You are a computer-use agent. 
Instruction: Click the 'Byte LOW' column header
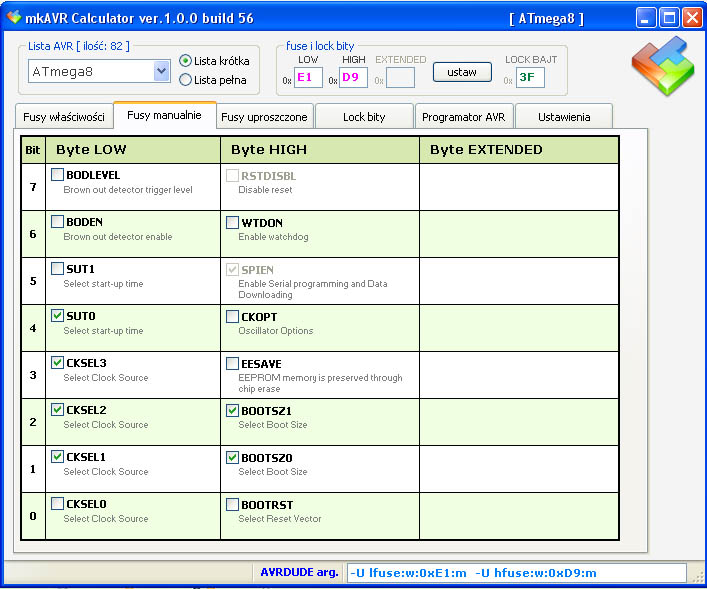click(133, 150)
